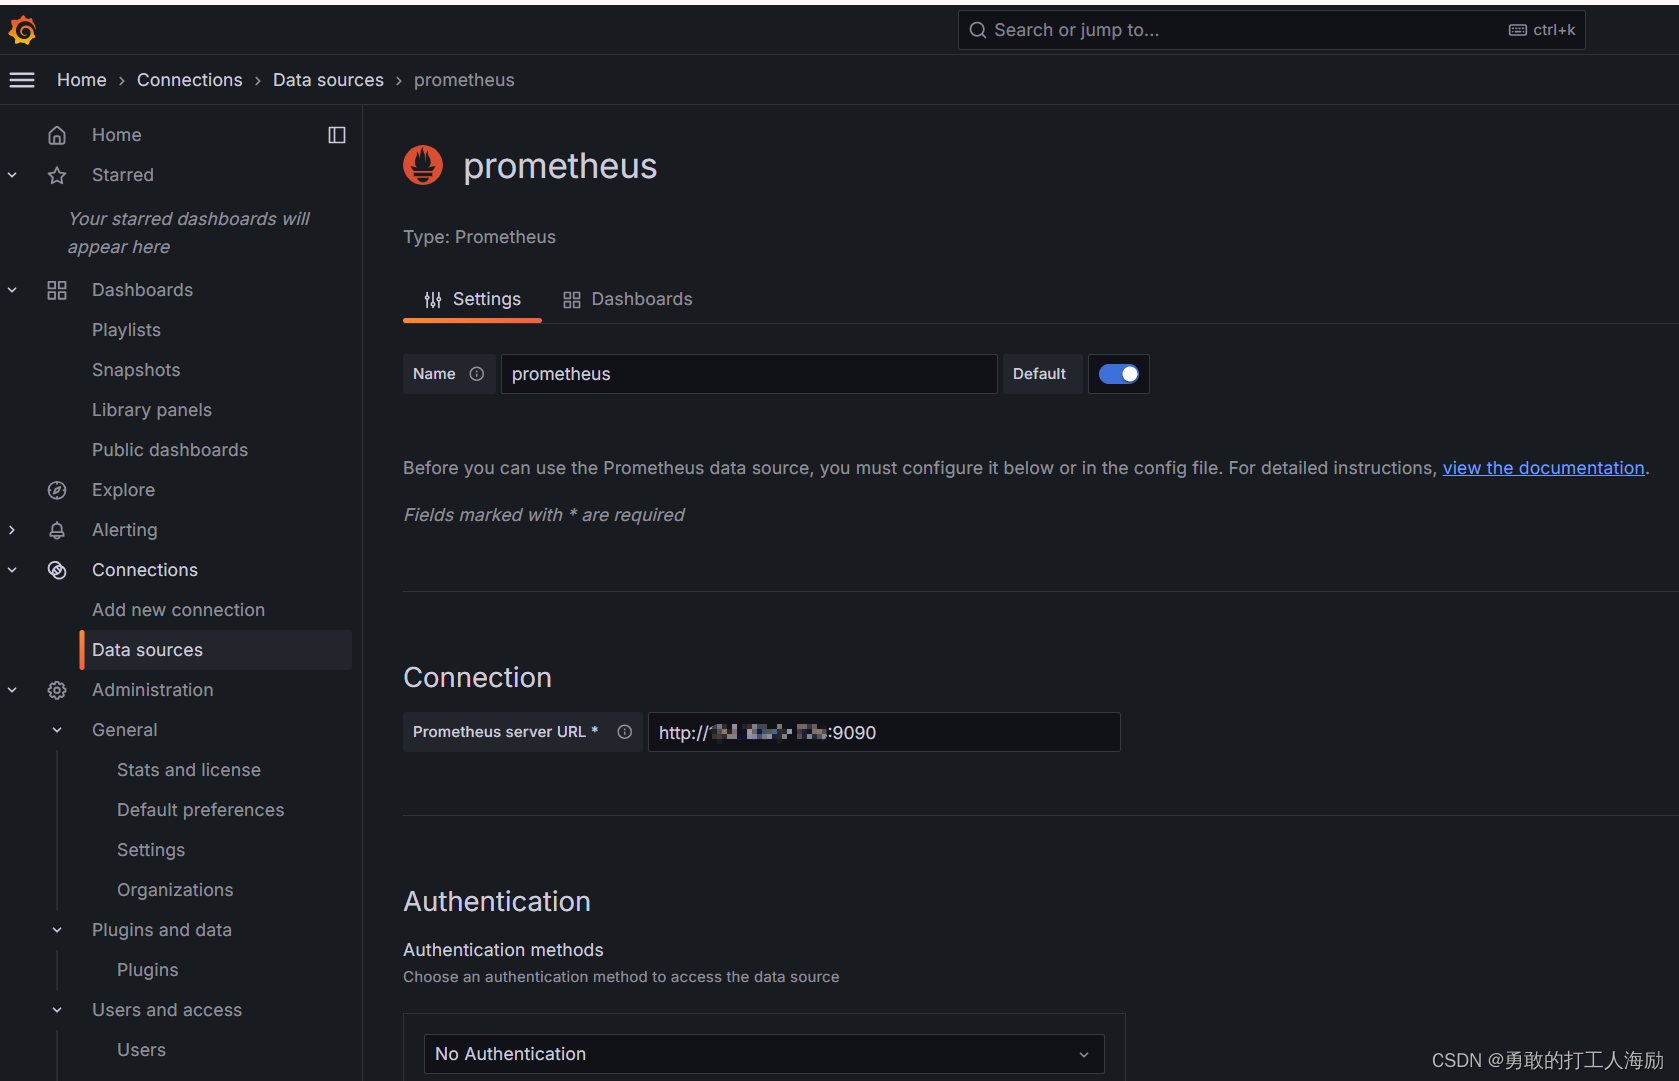Viewport: 1679px width, 1081px height.
Task: Open Public dashboards in the sidebar
Action: pos(170,450)
